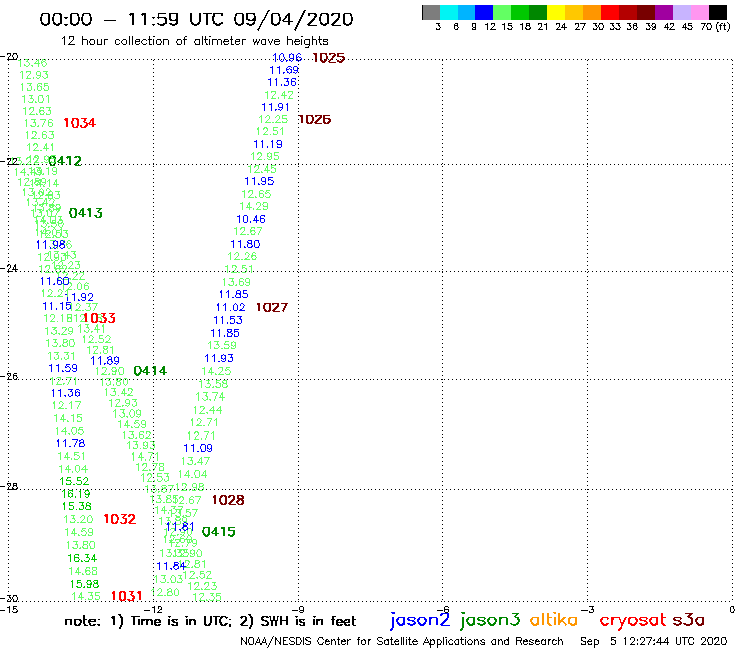Click the red pass label 1031
The image size is (740, 650).
pos(126,596)
